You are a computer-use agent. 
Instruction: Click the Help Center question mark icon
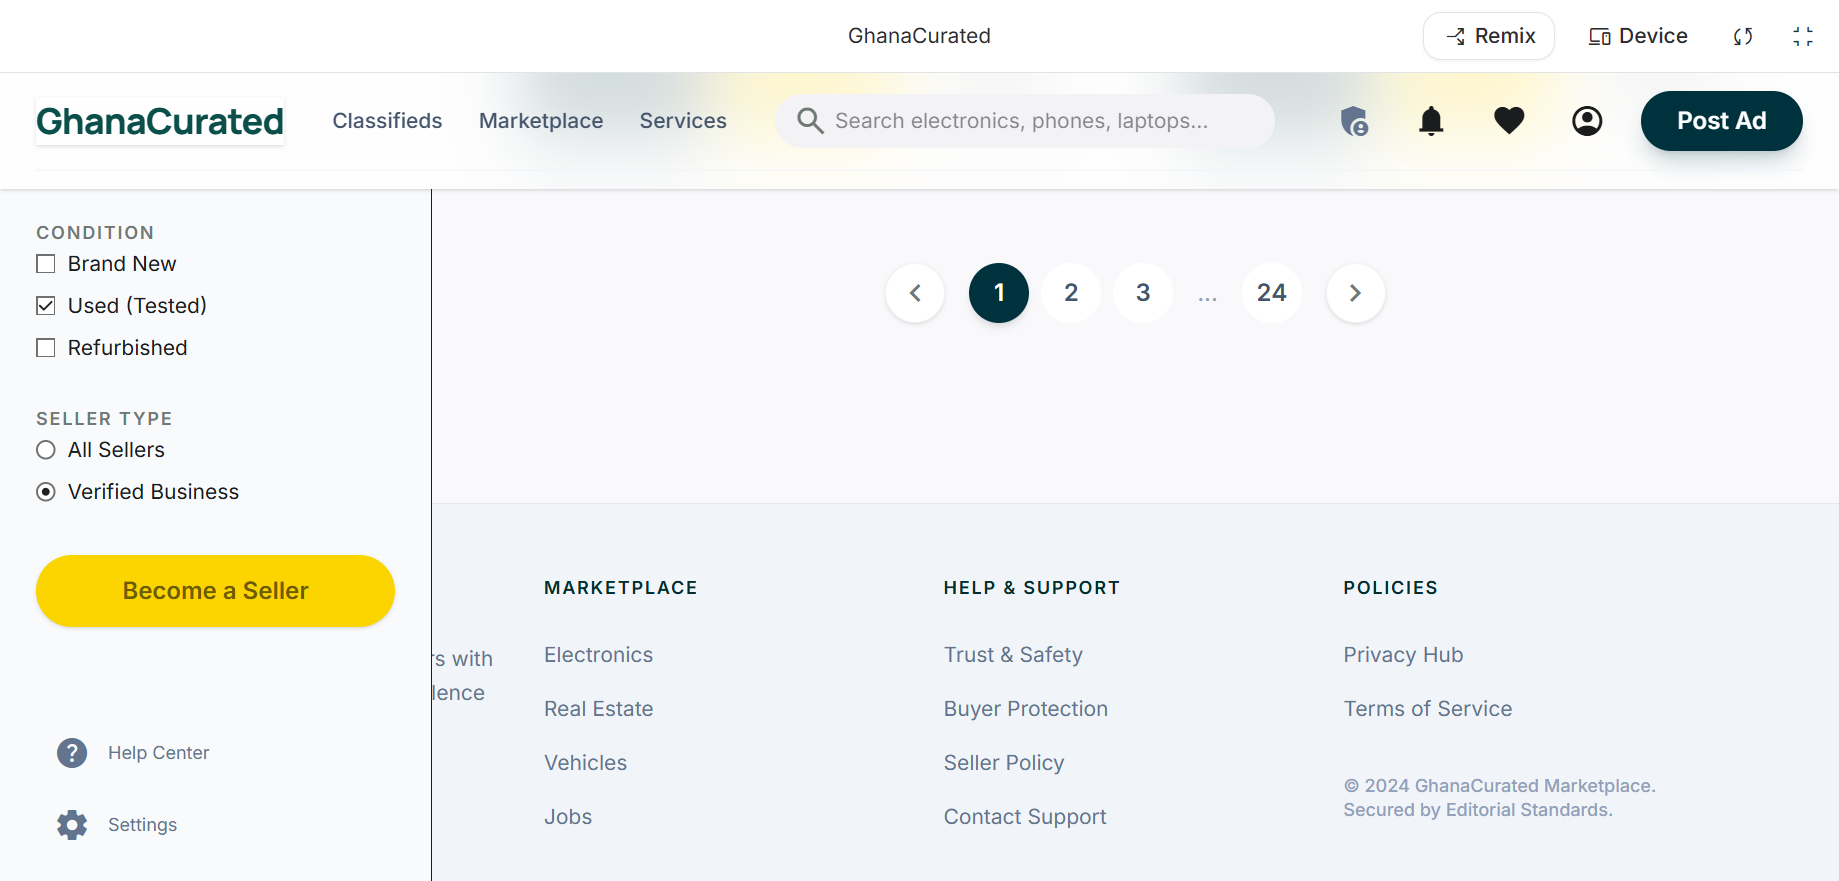coord(72,753)
